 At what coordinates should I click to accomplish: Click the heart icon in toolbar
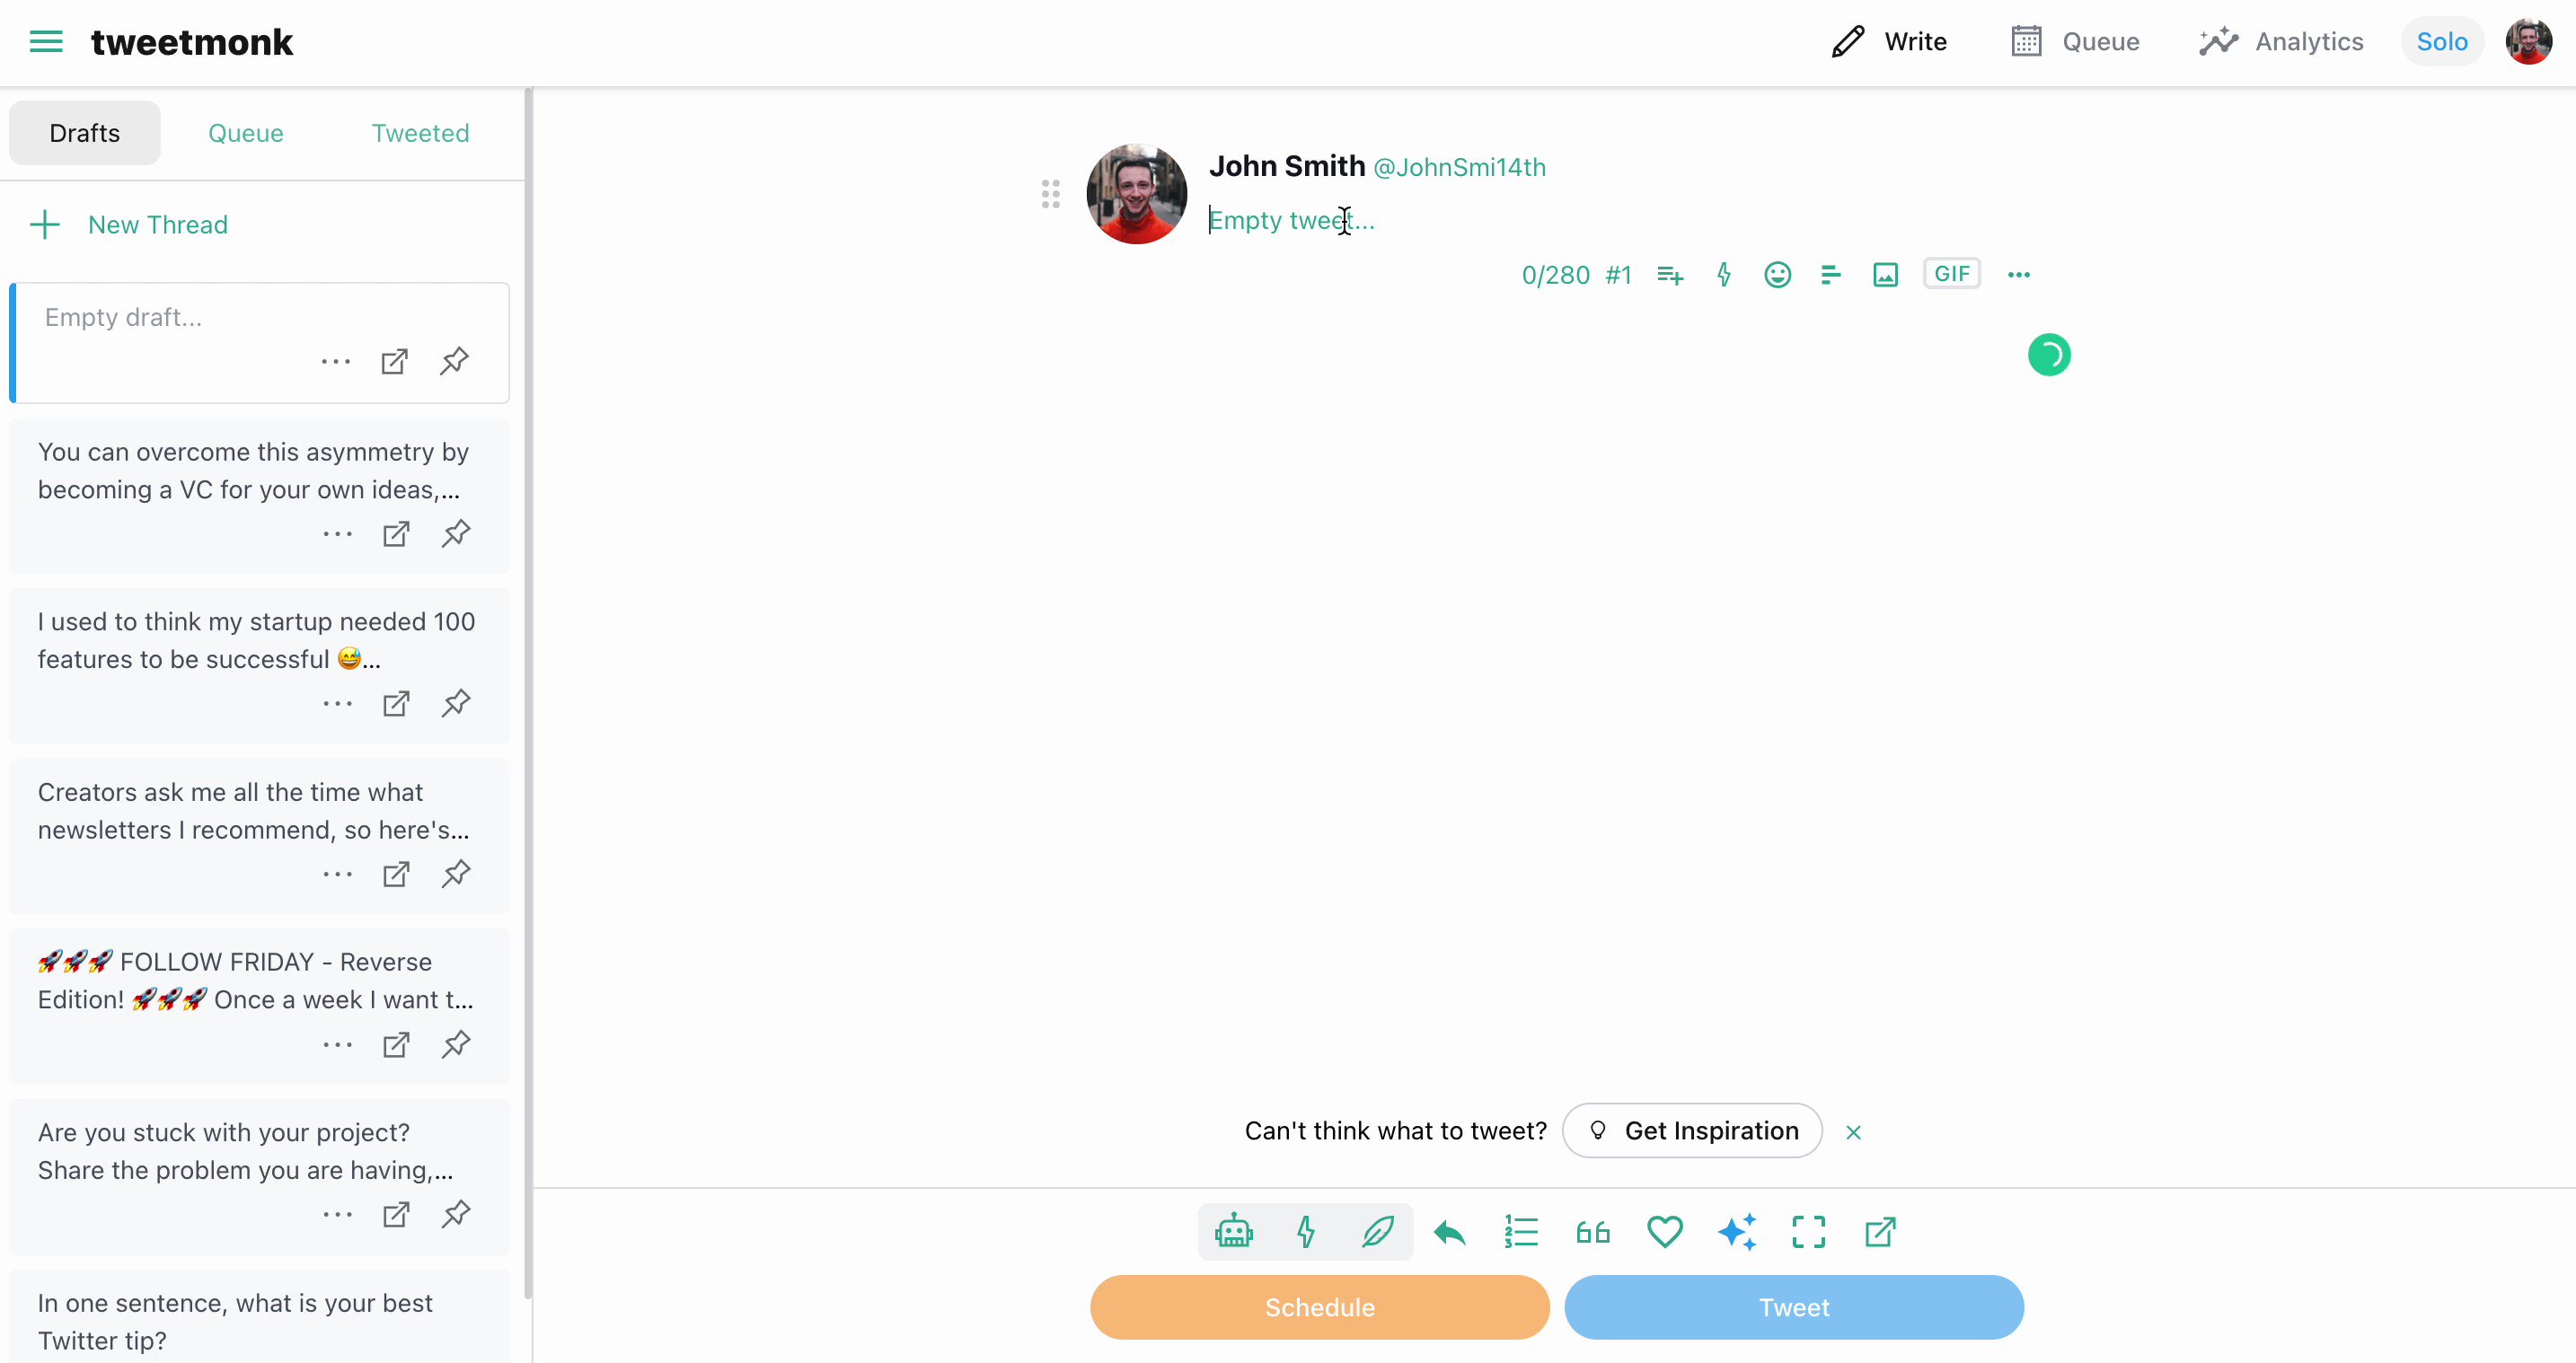click(1665, 1231)
